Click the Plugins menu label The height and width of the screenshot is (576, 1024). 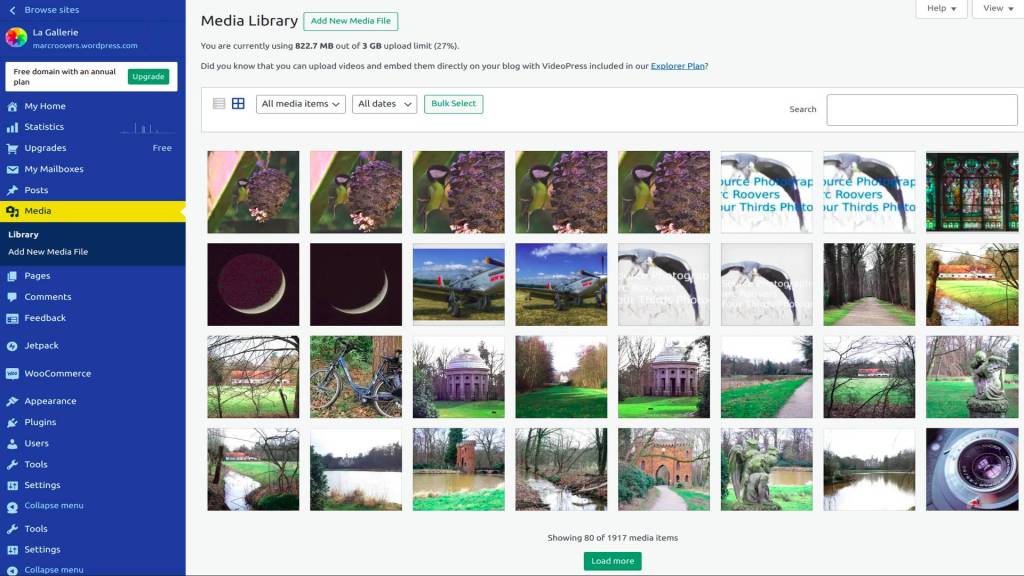coord(40,423)
